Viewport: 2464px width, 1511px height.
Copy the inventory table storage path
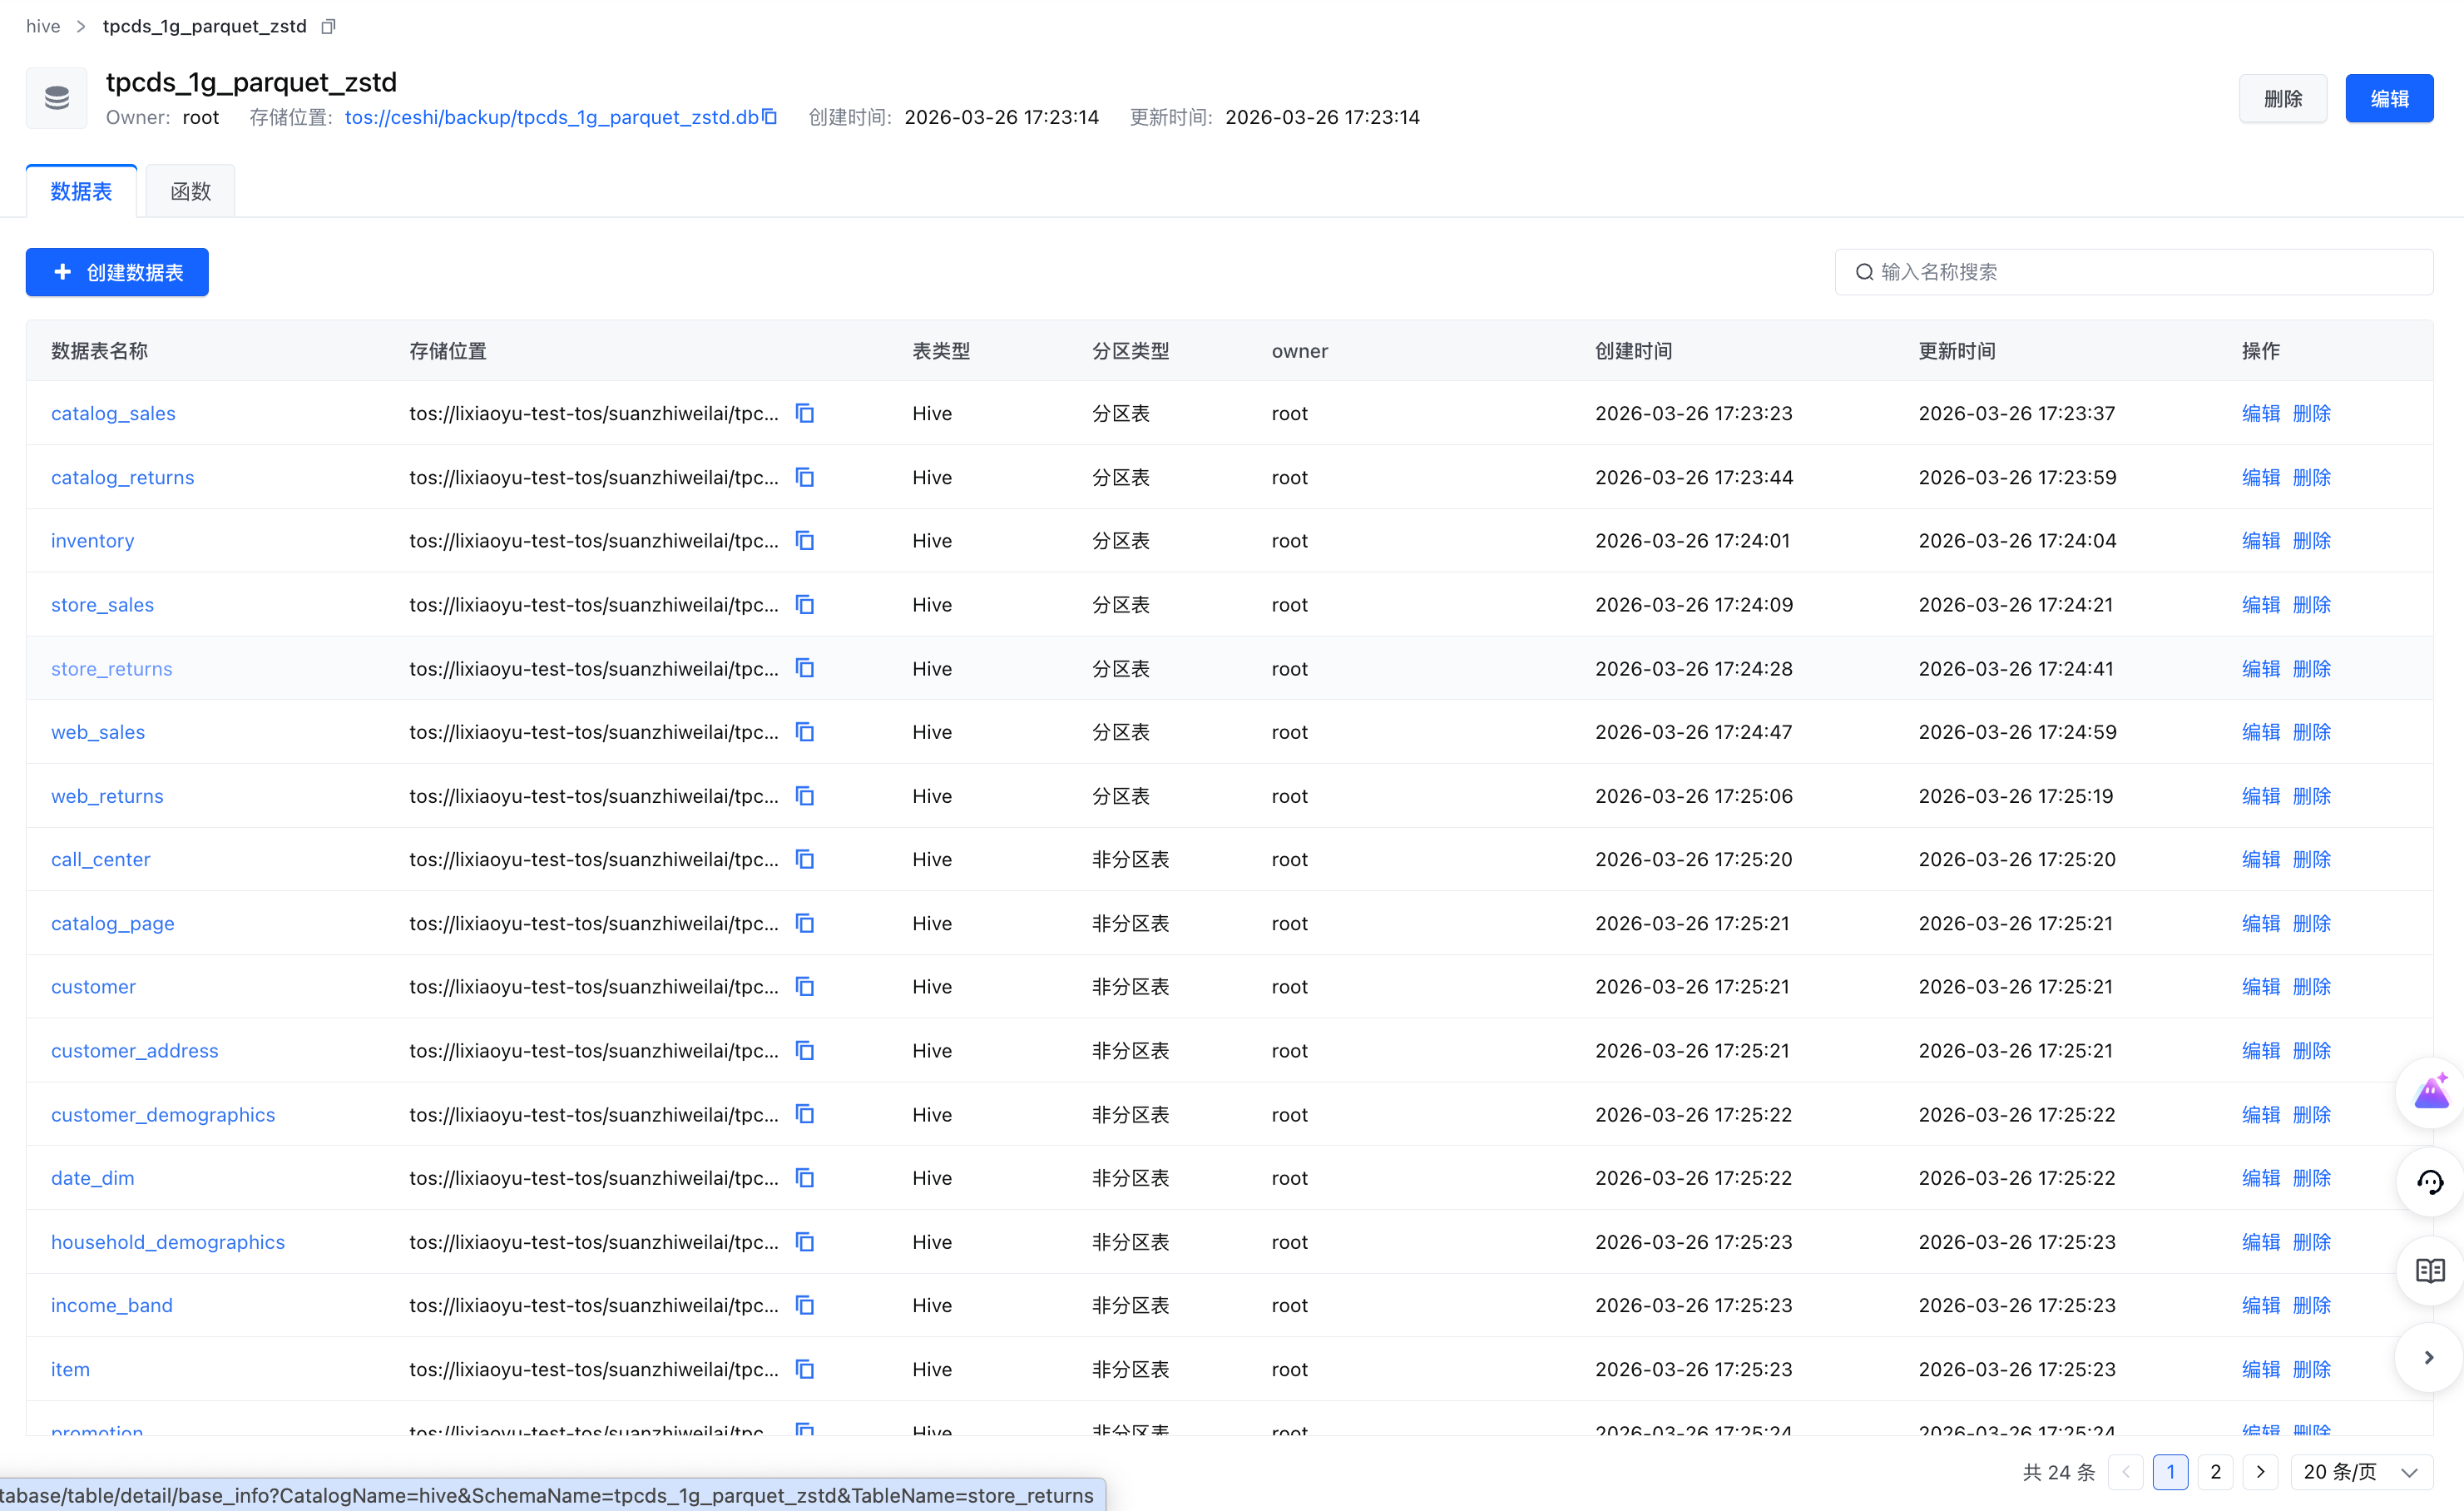pos(805,541)
